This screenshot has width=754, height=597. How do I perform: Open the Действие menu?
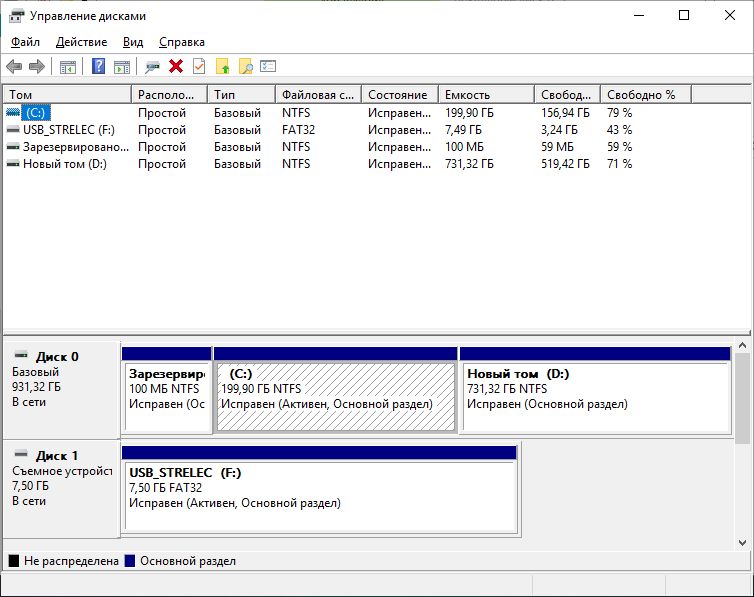click(82, 42)
